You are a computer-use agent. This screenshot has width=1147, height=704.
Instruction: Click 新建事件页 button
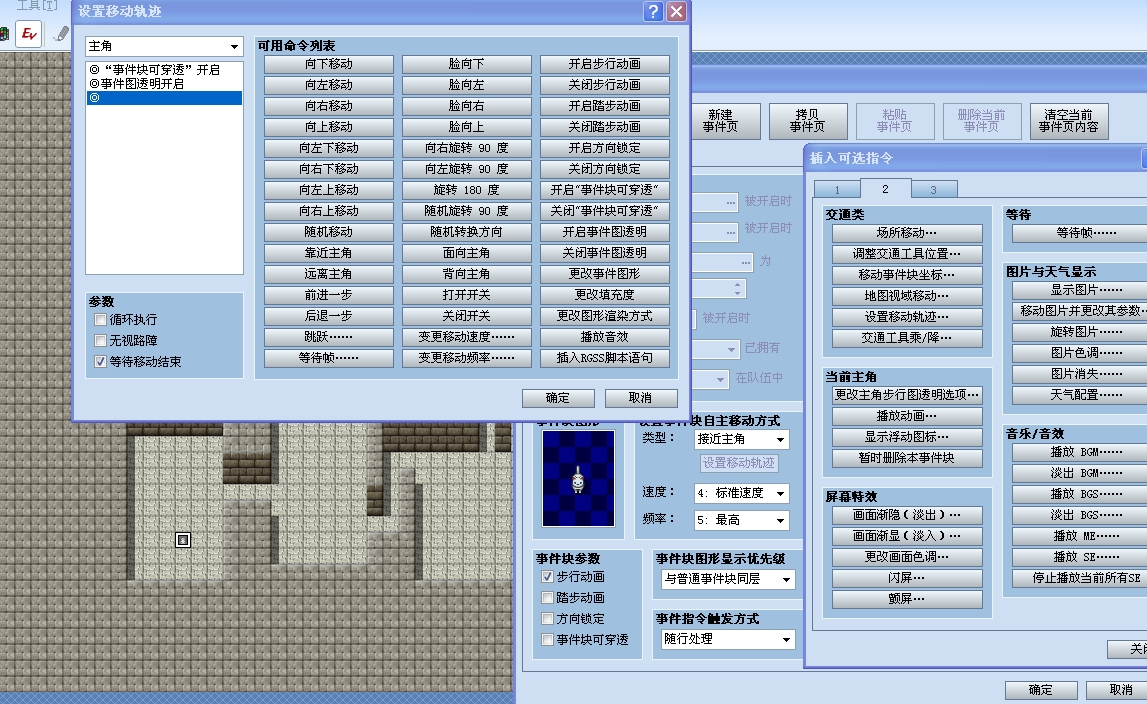(x=721, y=121)
